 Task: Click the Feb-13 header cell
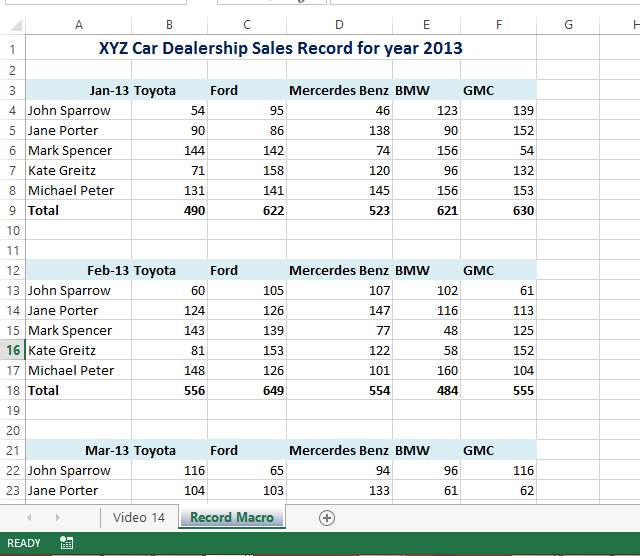(79, 270)
